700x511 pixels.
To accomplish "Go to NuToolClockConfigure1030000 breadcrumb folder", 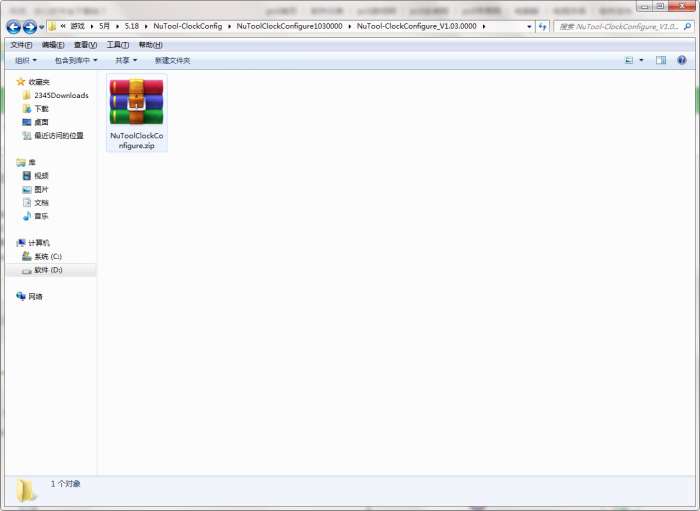I will [x=289, y=26].
